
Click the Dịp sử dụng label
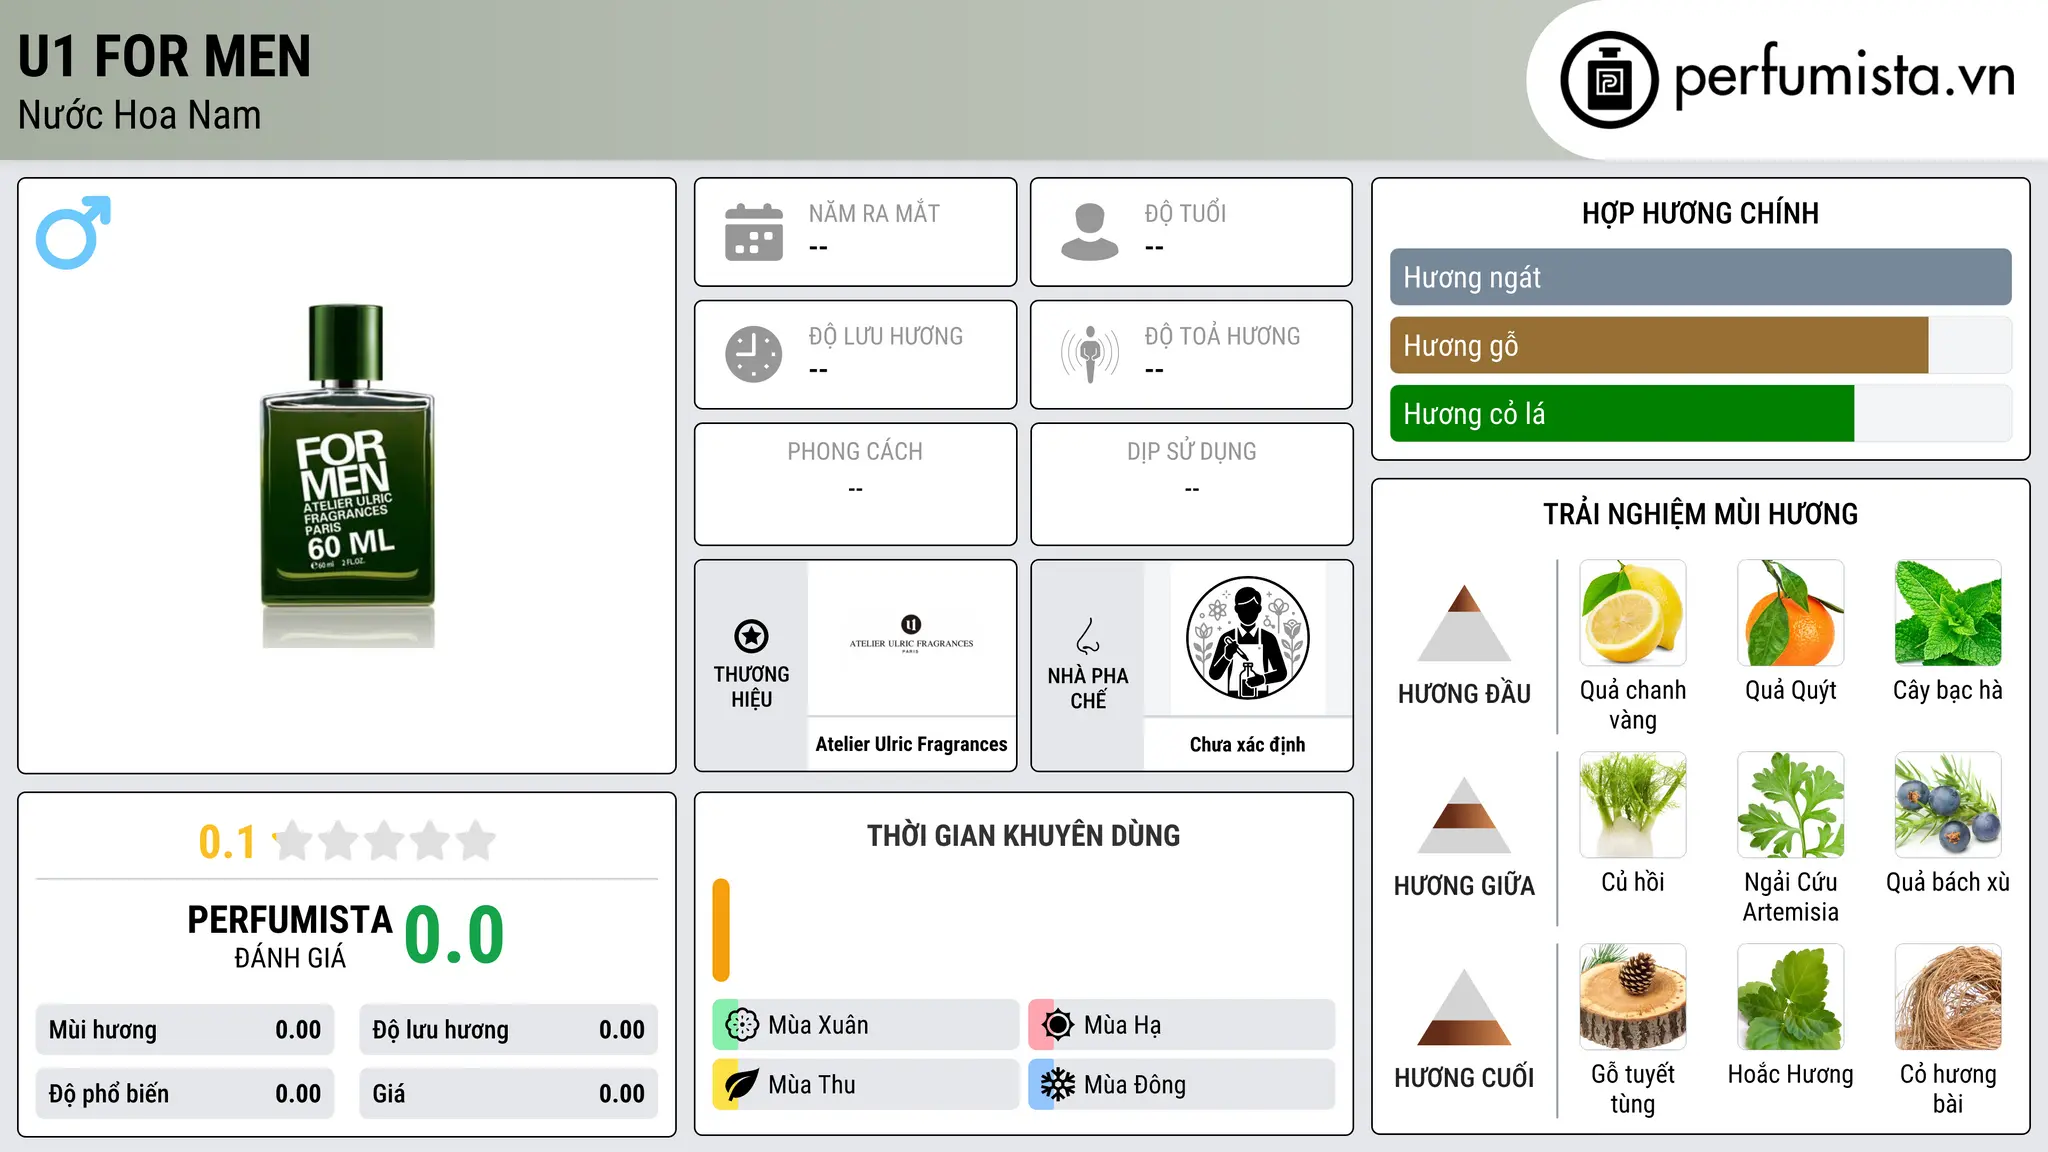1191,452
